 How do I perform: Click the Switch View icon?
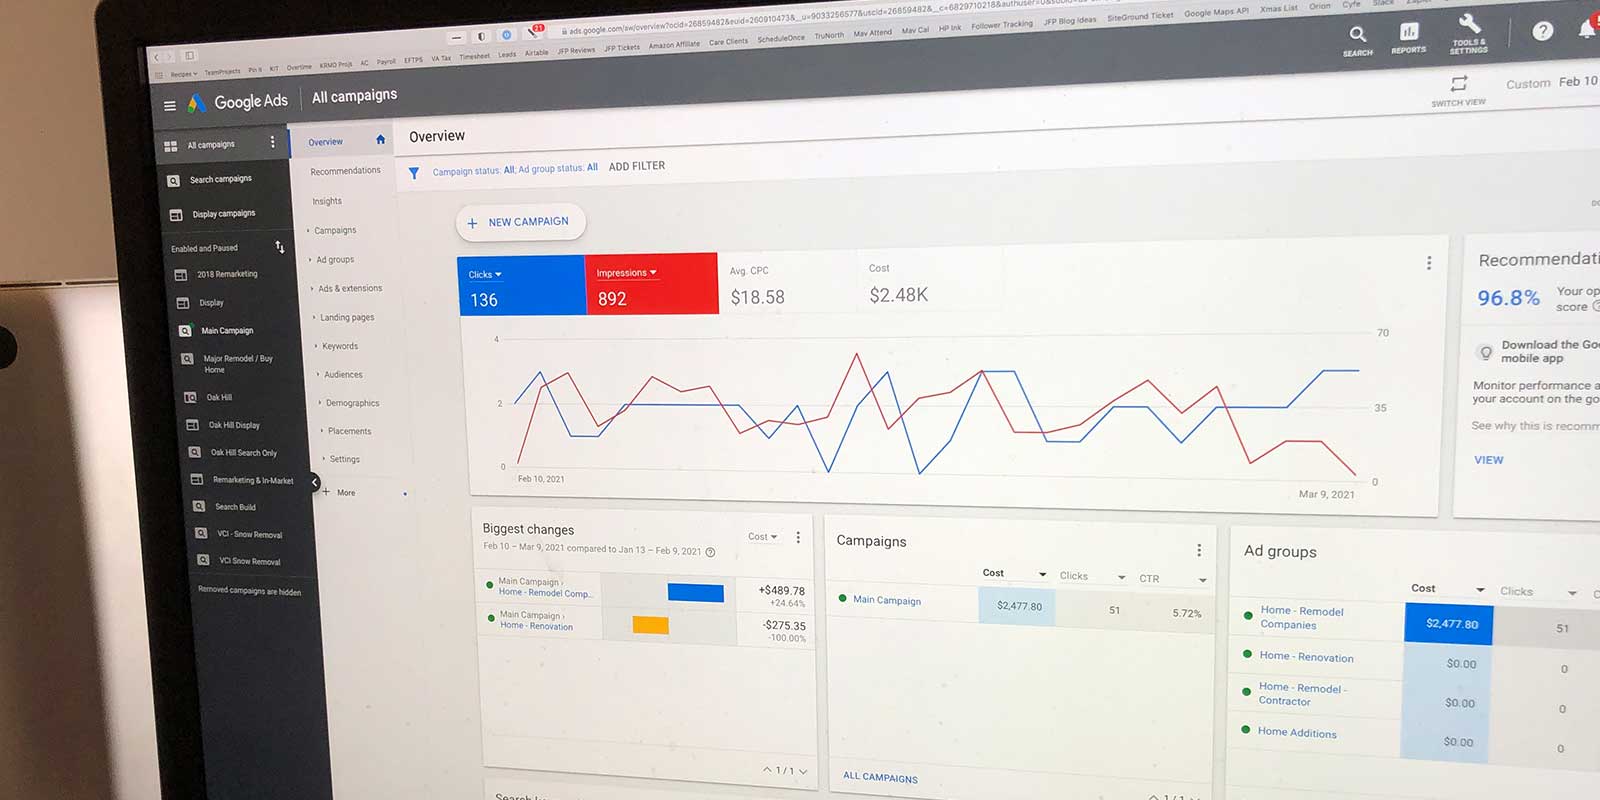(x=1459, y=83)
